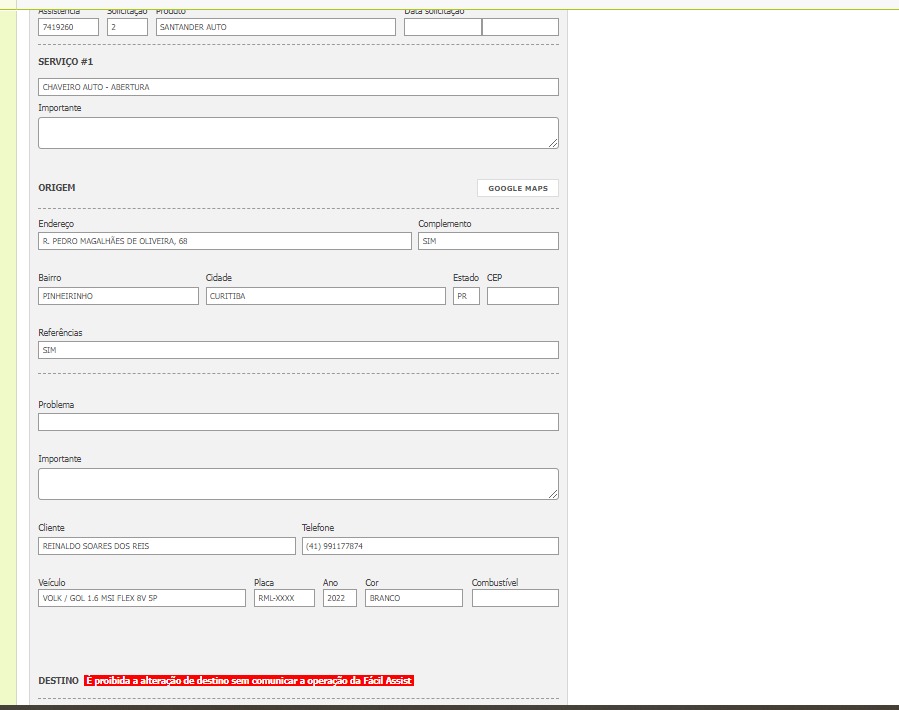Click the Estado label

[466, 278]
